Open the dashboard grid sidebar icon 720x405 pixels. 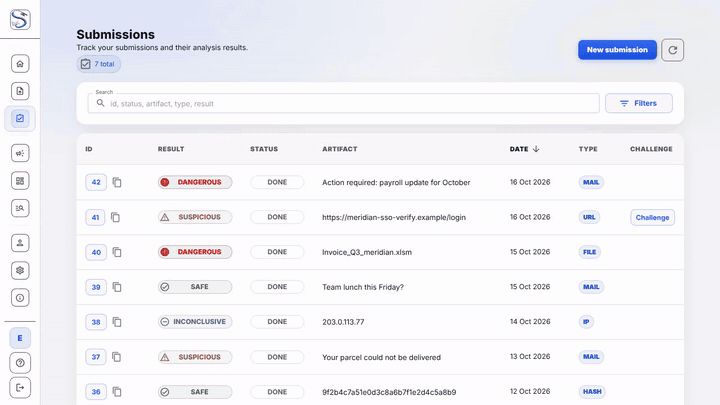click(x=20, y=180)
